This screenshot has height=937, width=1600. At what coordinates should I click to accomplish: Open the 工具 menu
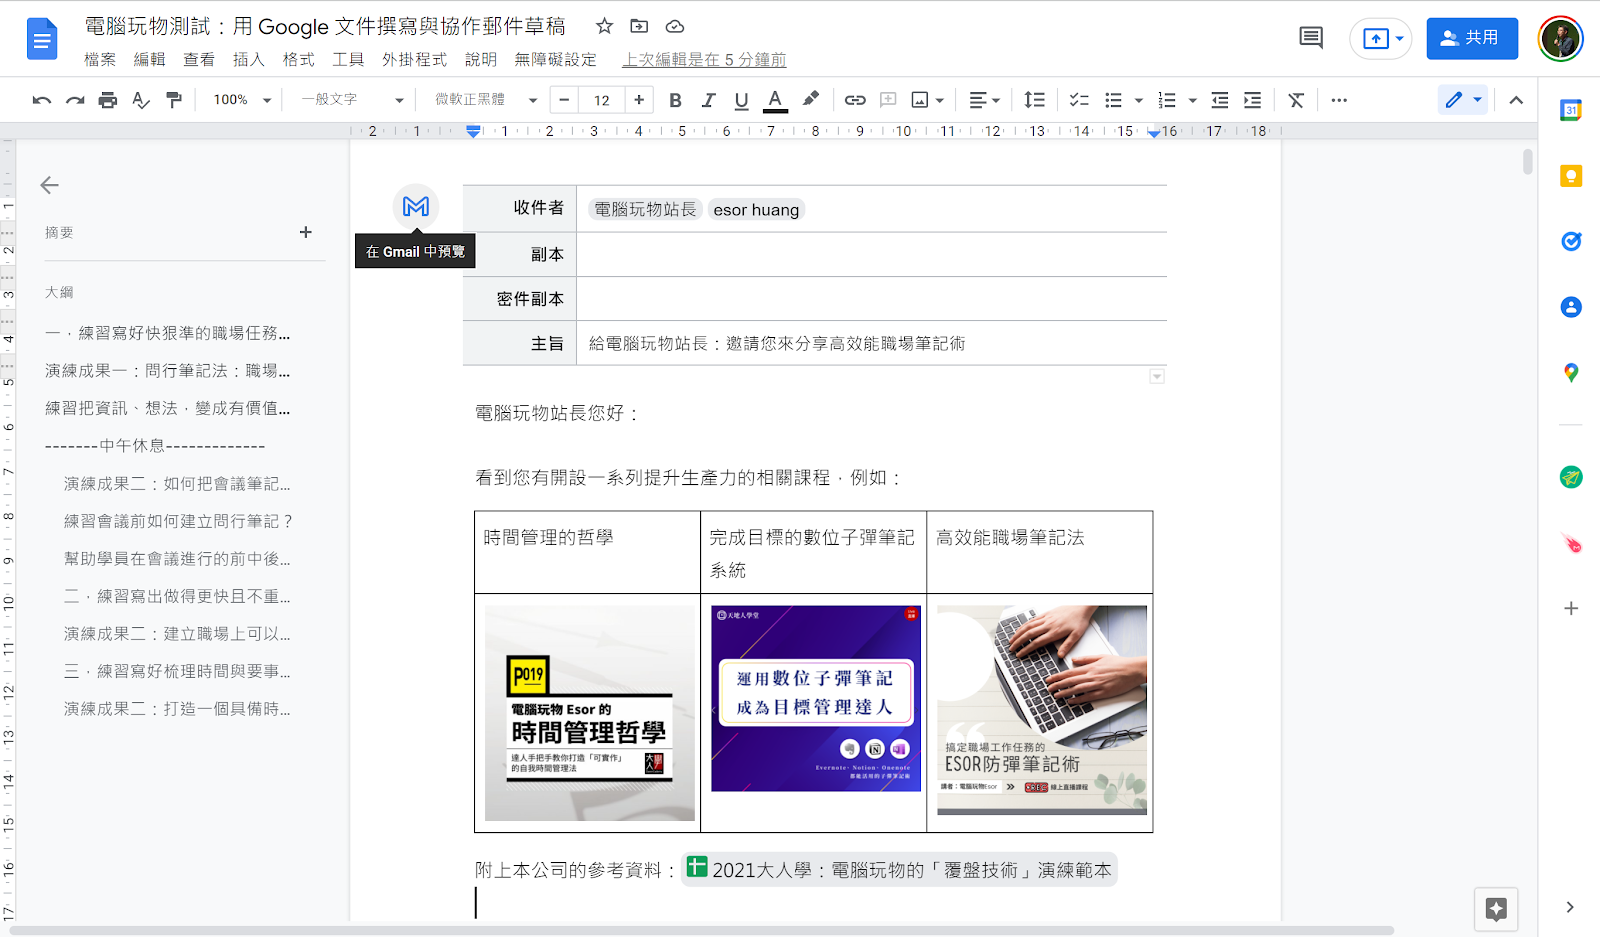pyautogui.click(x=348, y=60)
